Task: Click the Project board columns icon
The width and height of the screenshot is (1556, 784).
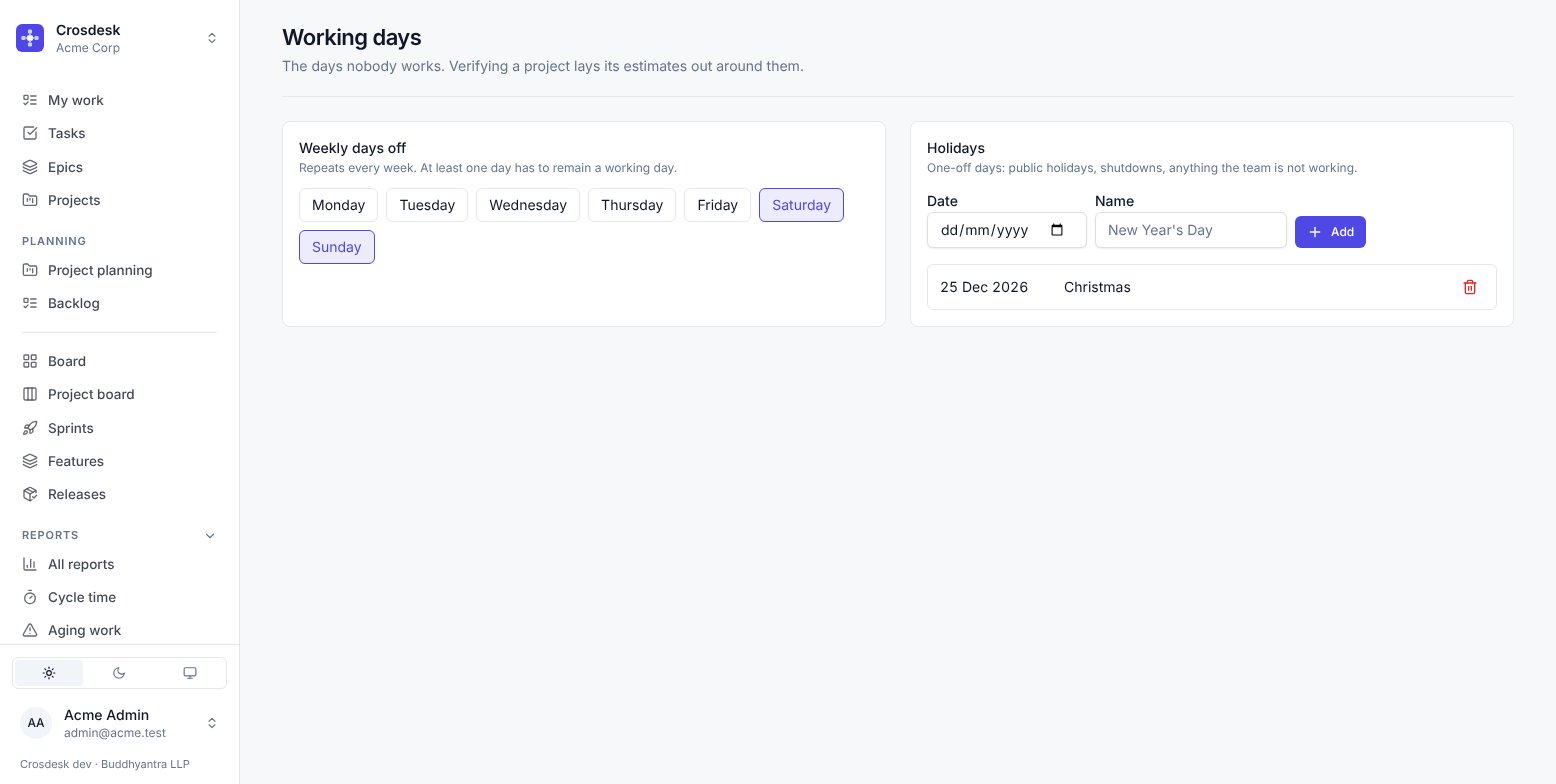Action: tap(30, 394)
